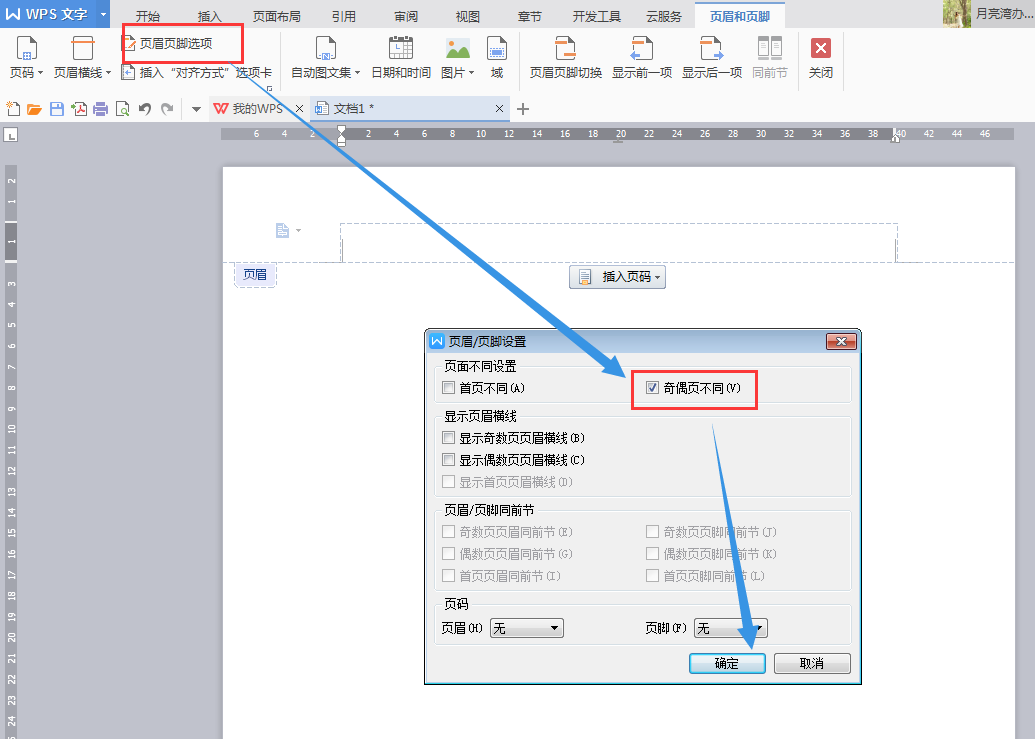1035x739 pixels.
Task: Click the export to PDF icon
Action: 79,109
